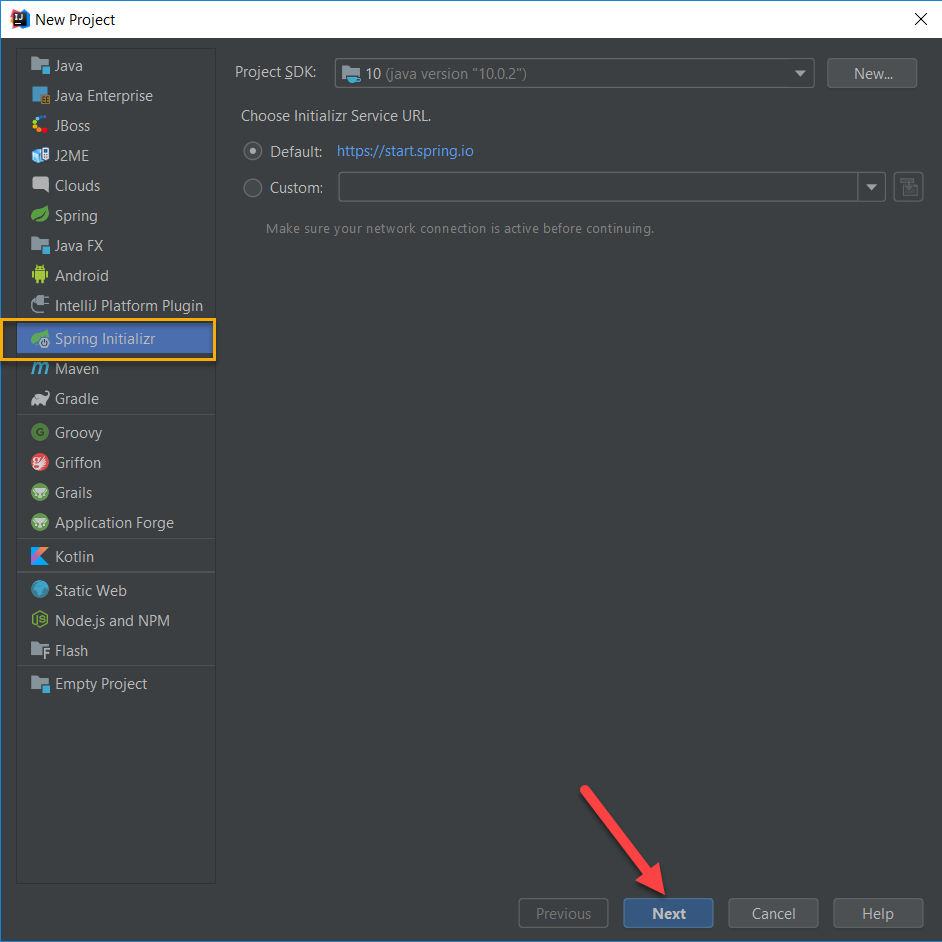The image size is (942, 942).
Task: Click the Previous button
Action: click(564, 913)
